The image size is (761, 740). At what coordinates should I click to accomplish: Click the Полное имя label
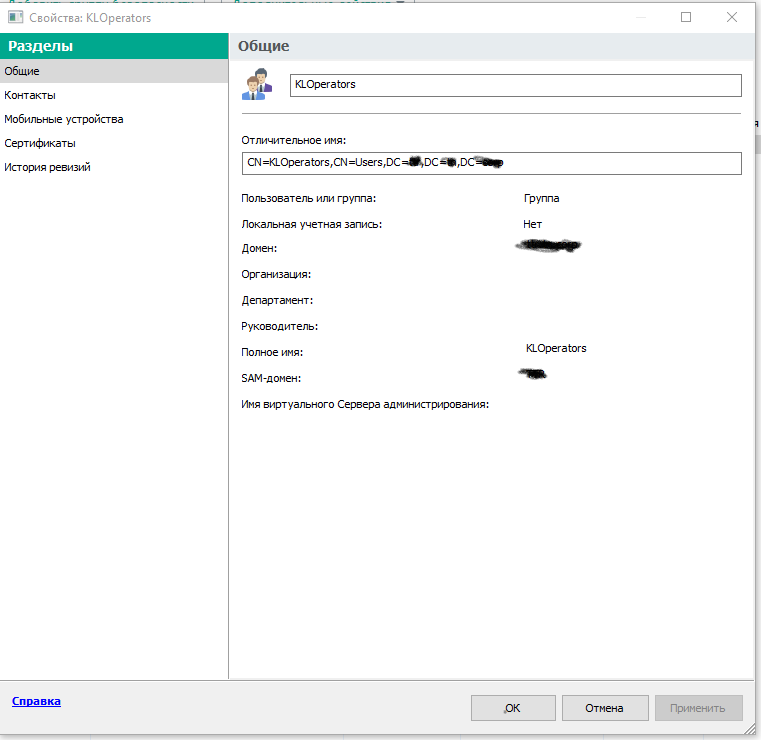coord(272,352)
